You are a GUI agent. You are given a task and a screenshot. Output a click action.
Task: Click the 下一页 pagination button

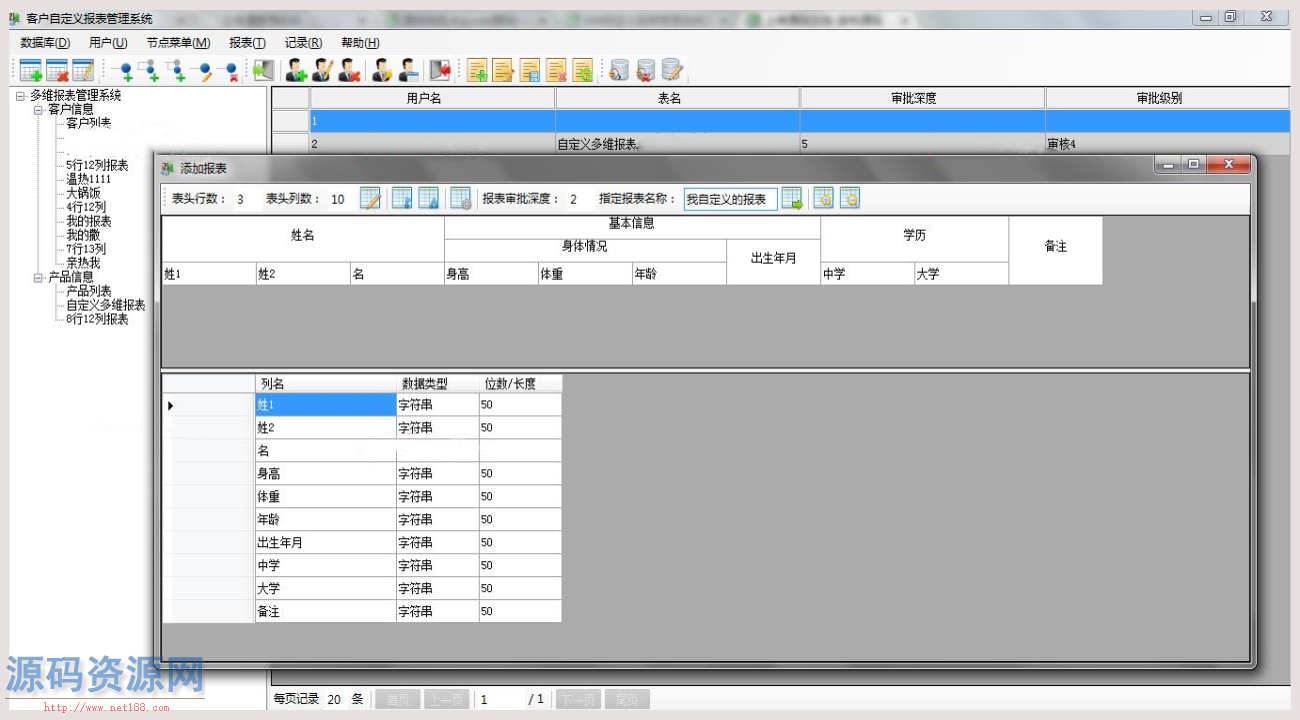(577, 700)
